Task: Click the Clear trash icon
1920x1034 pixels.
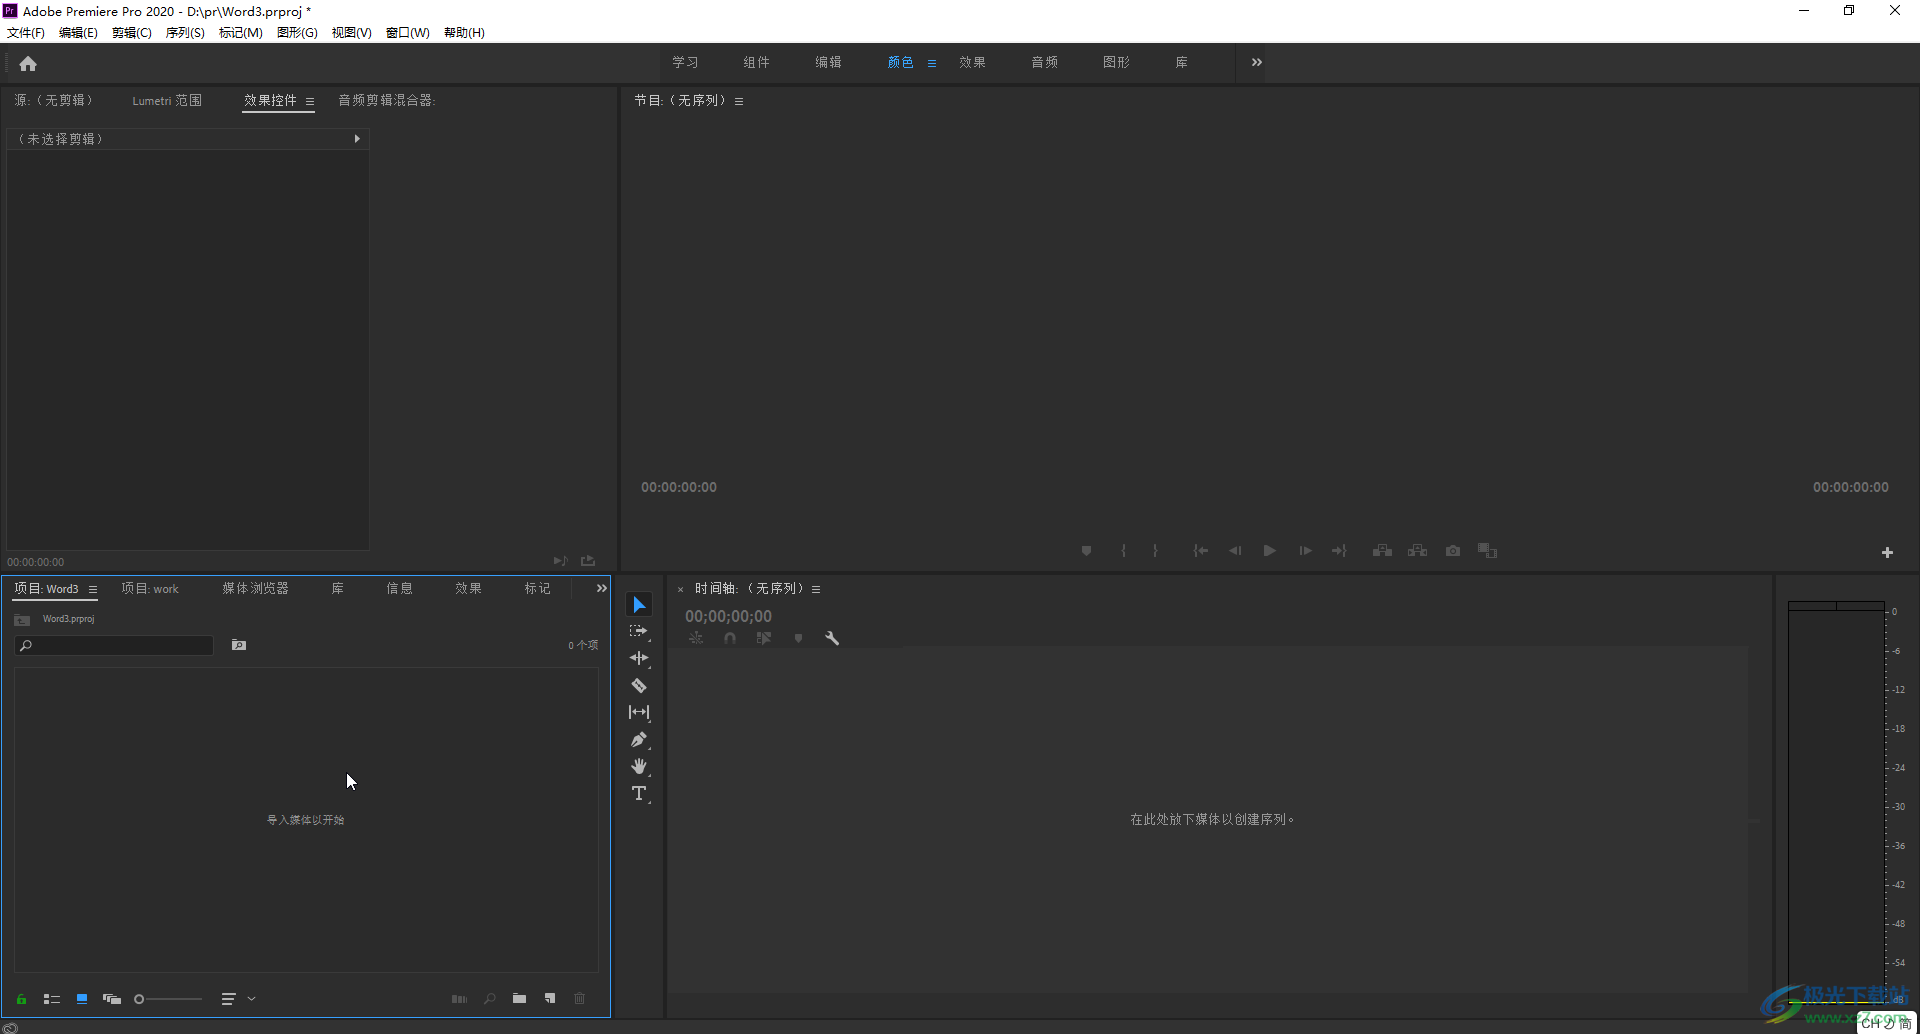Action: coord(580,999)
